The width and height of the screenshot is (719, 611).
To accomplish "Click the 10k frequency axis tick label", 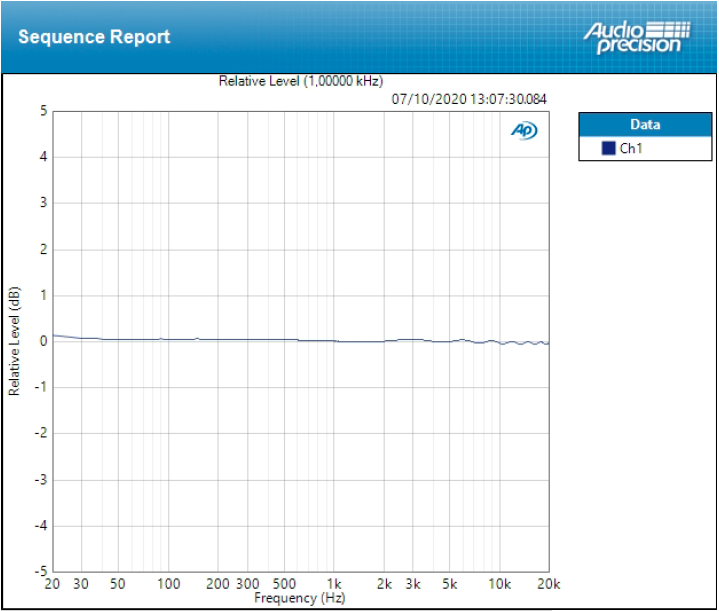I will [499, 584].
